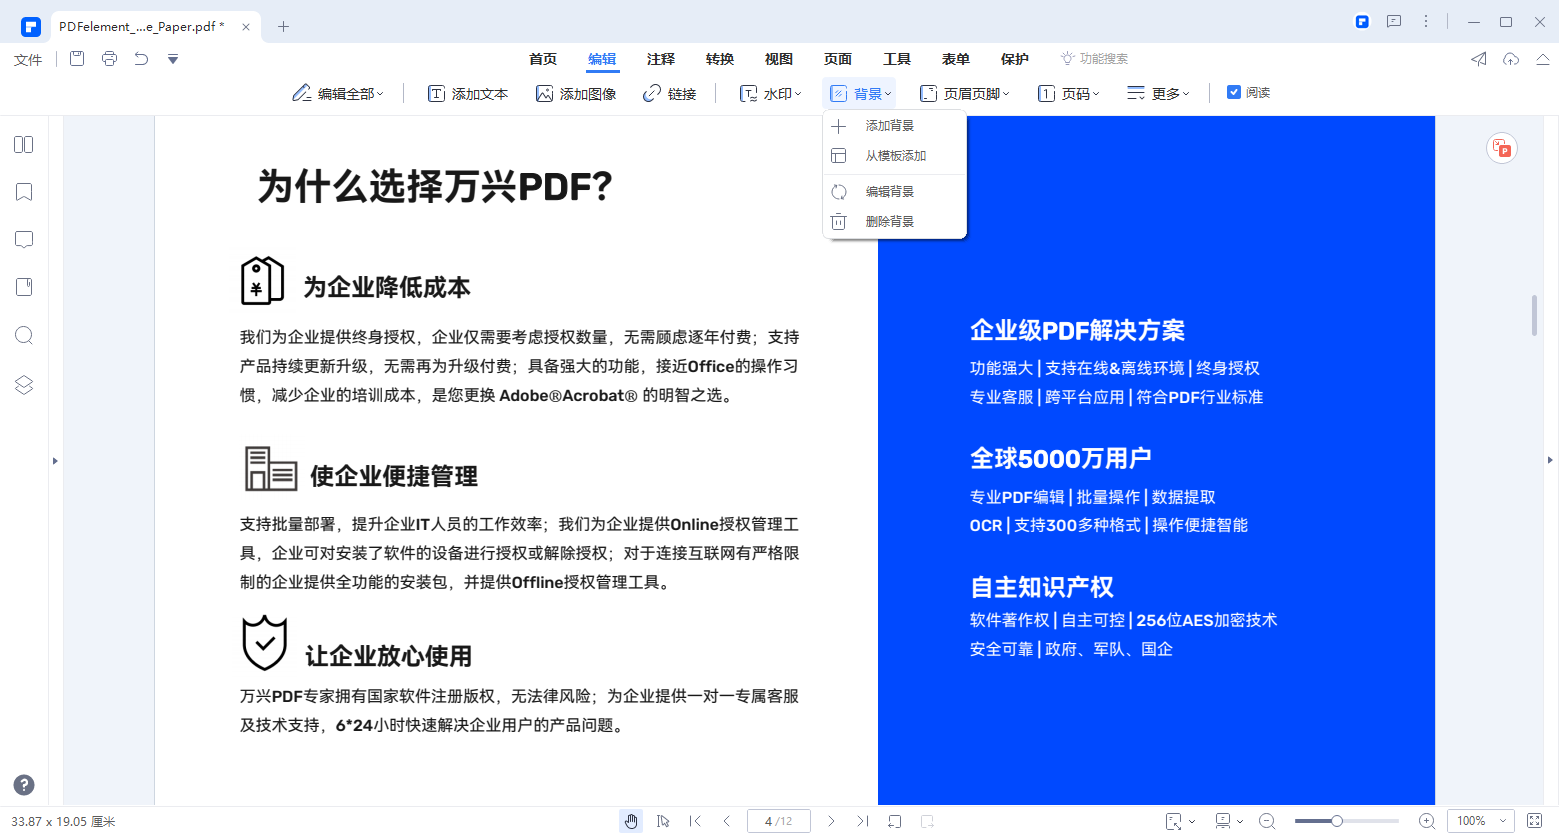Open the search panel
The width and height of the screenshot is (1559, 836).
point(22,335)
